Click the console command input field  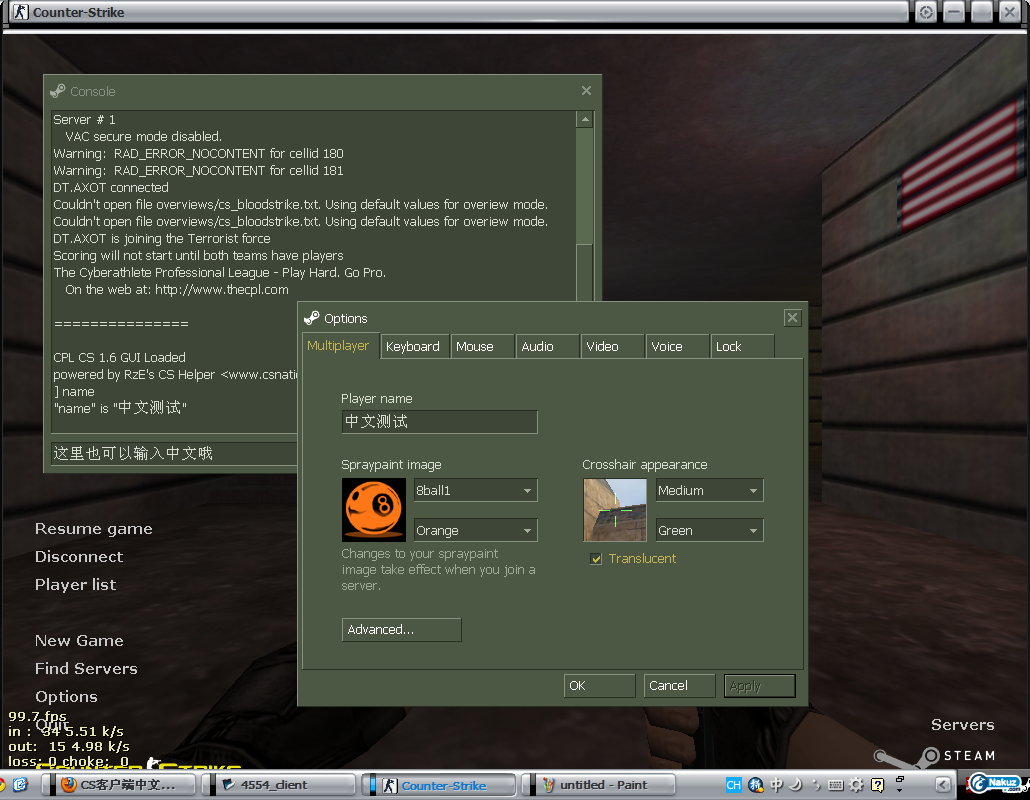[x=174, y=453]
